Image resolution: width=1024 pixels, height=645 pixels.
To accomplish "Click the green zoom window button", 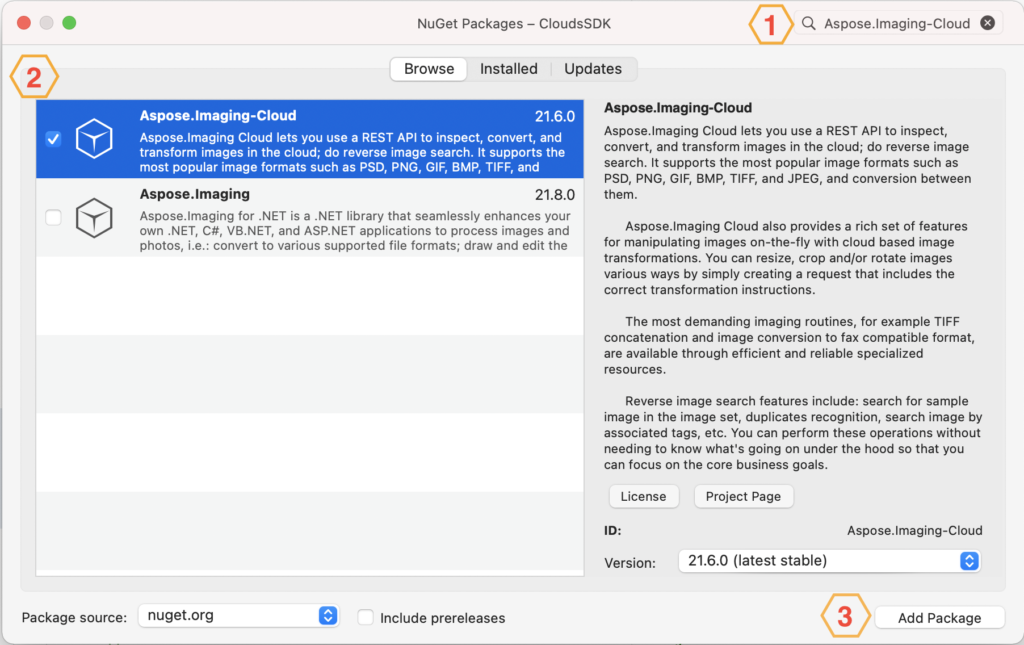I will 69,23.
